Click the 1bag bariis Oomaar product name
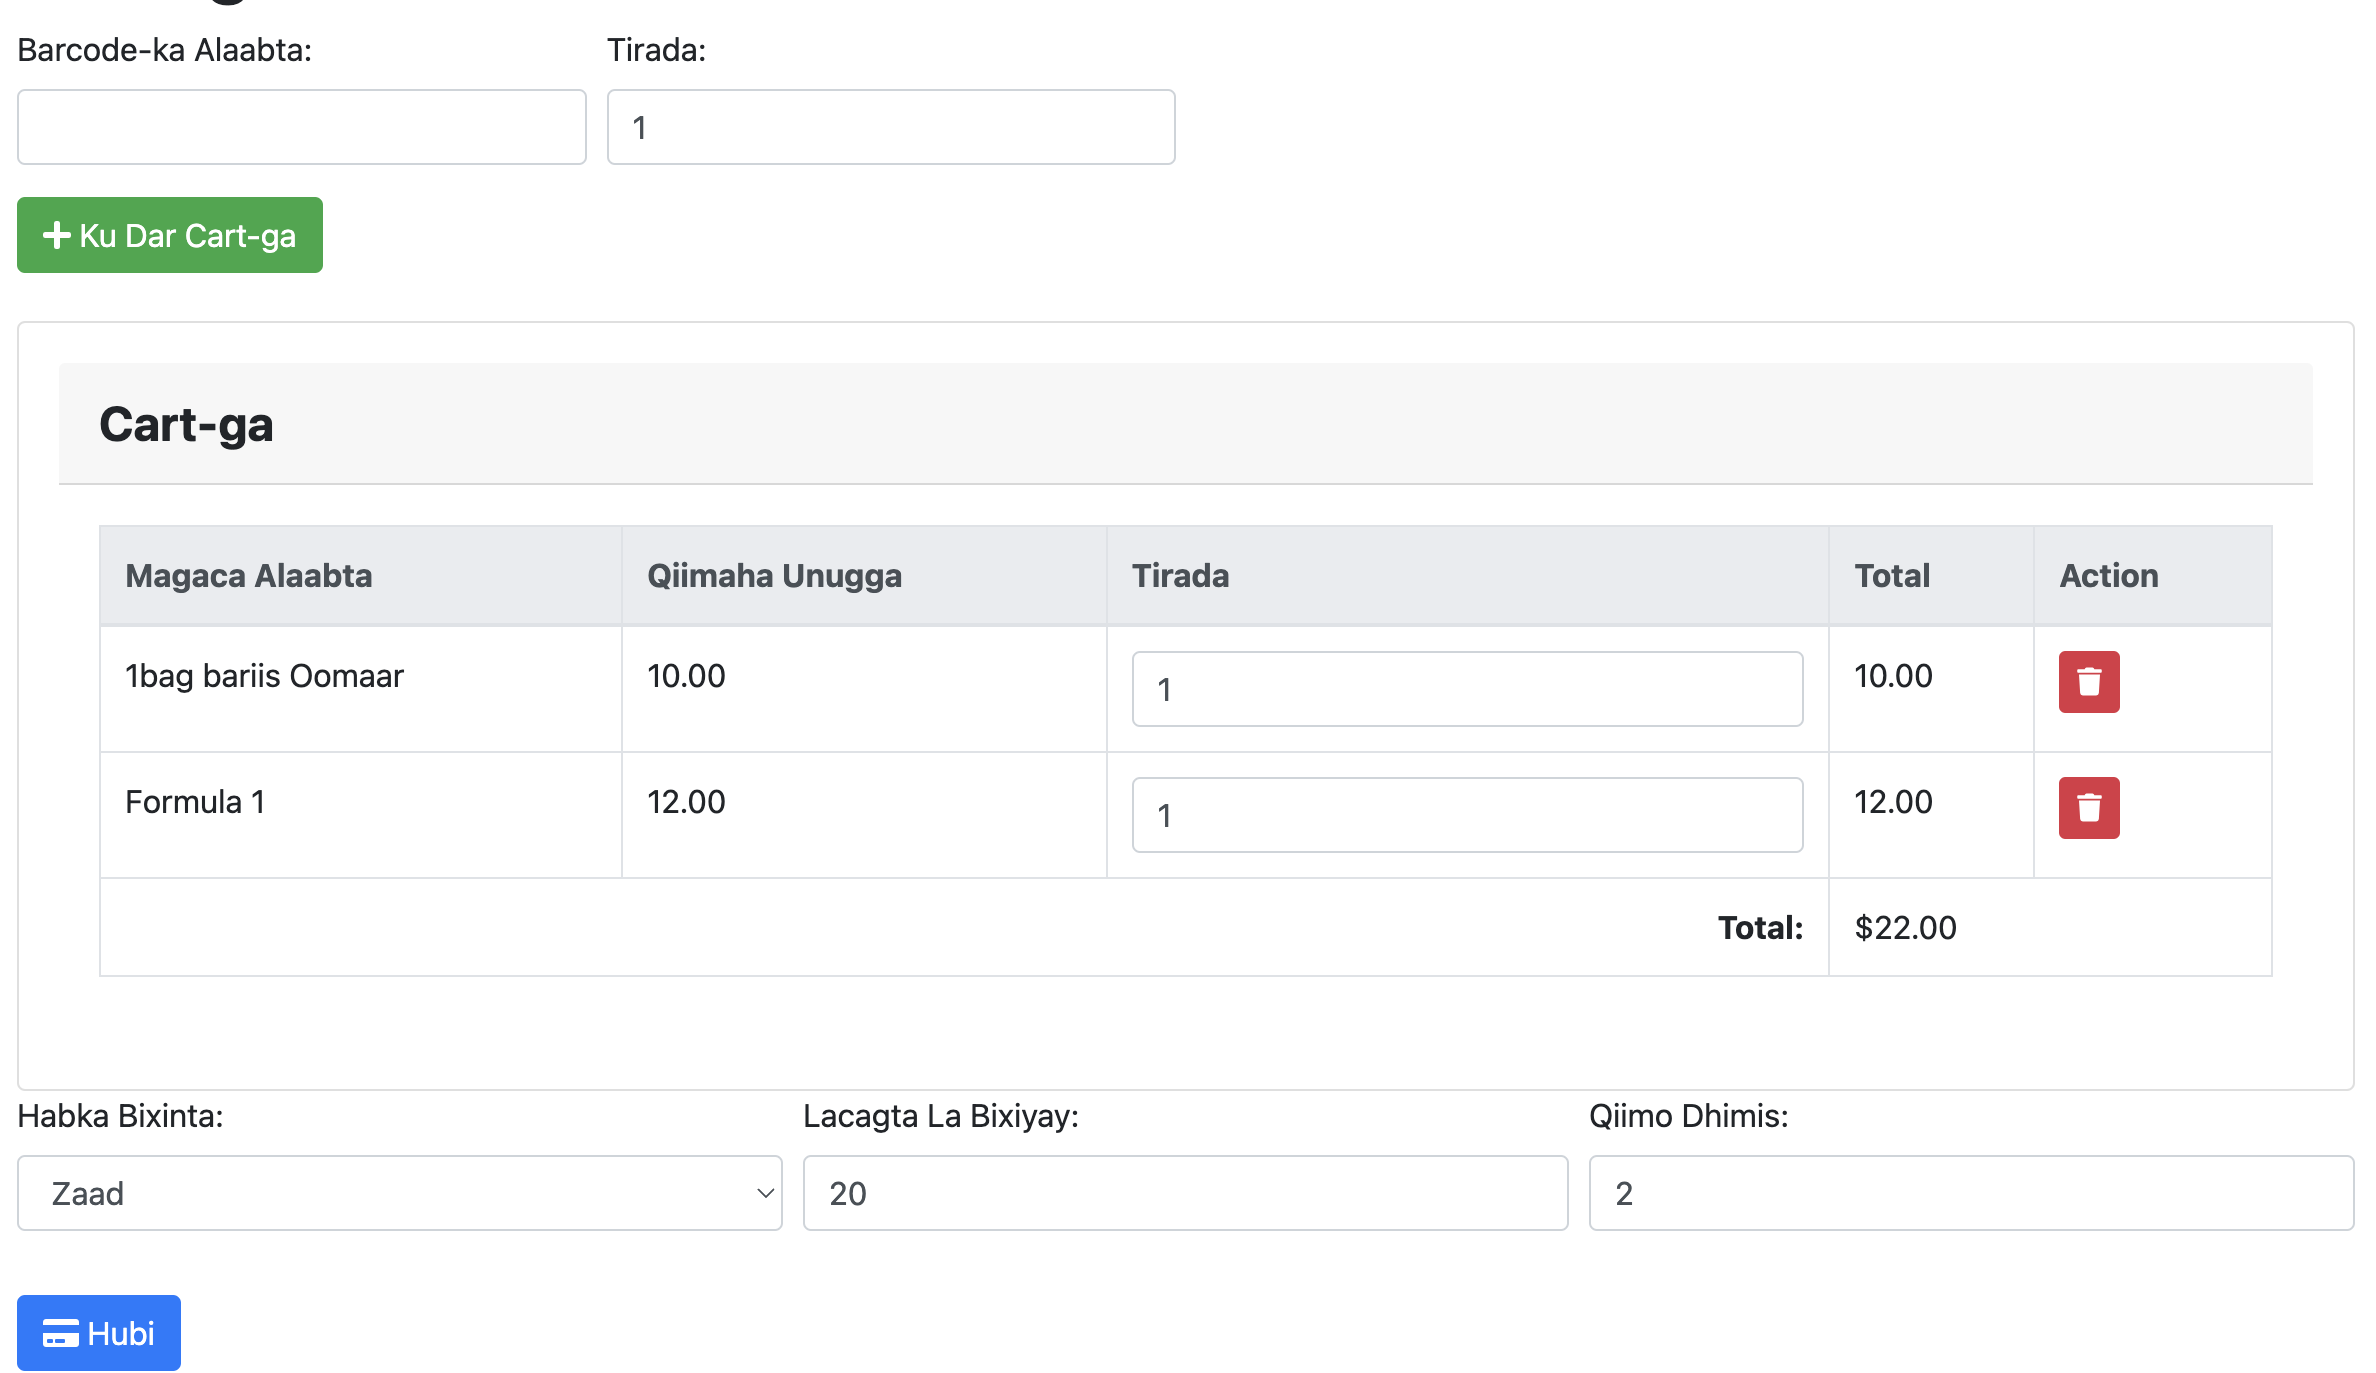The height and width of the screenshot is (1373, 2376). 264,676
